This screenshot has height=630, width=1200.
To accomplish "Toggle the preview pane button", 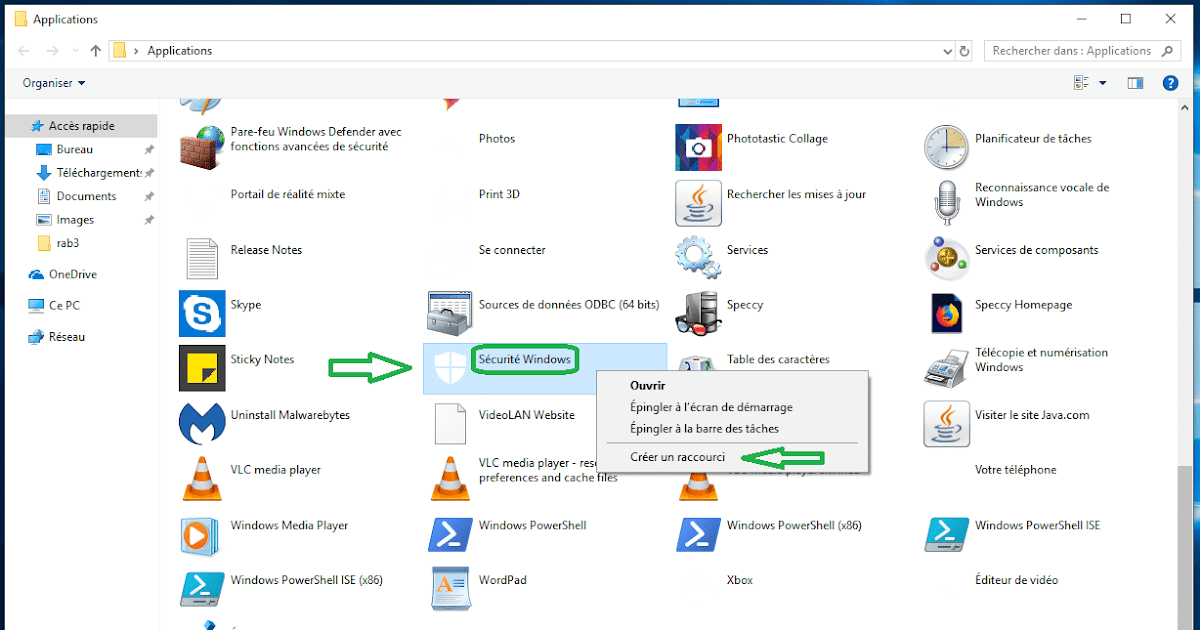I will point(1135,83).
